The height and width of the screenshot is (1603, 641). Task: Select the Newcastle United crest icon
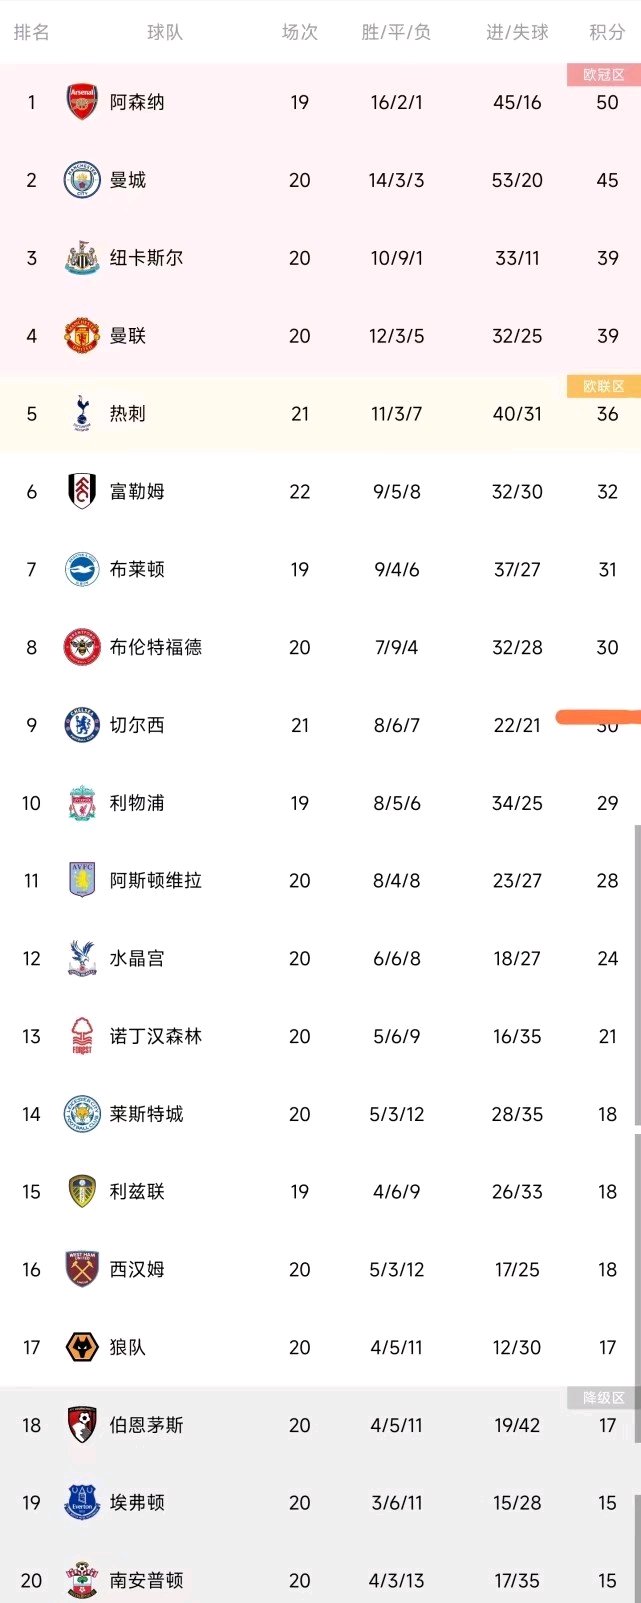click(x=82, y=258)
